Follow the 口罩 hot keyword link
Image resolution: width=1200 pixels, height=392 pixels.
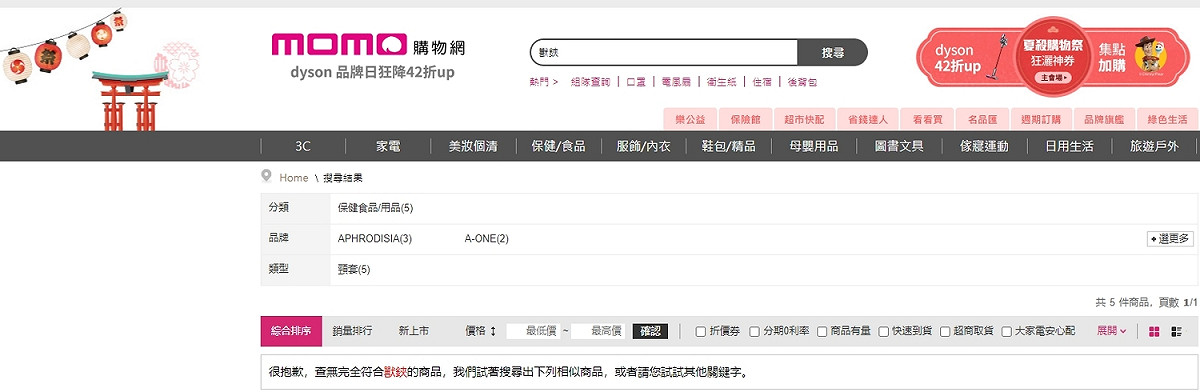tap(636, 82)
